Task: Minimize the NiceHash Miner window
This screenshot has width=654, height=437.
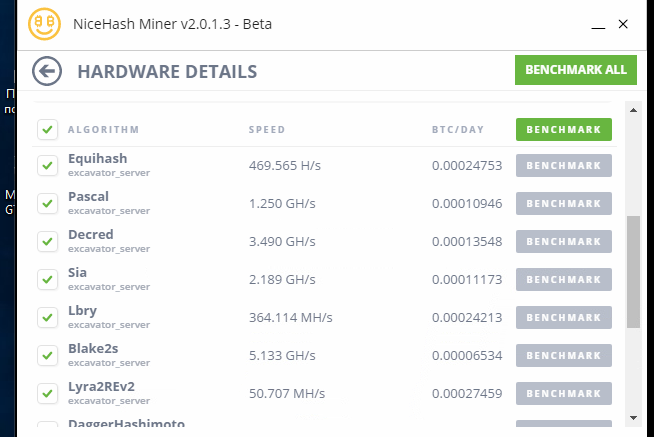Action: tap(597, 24)
